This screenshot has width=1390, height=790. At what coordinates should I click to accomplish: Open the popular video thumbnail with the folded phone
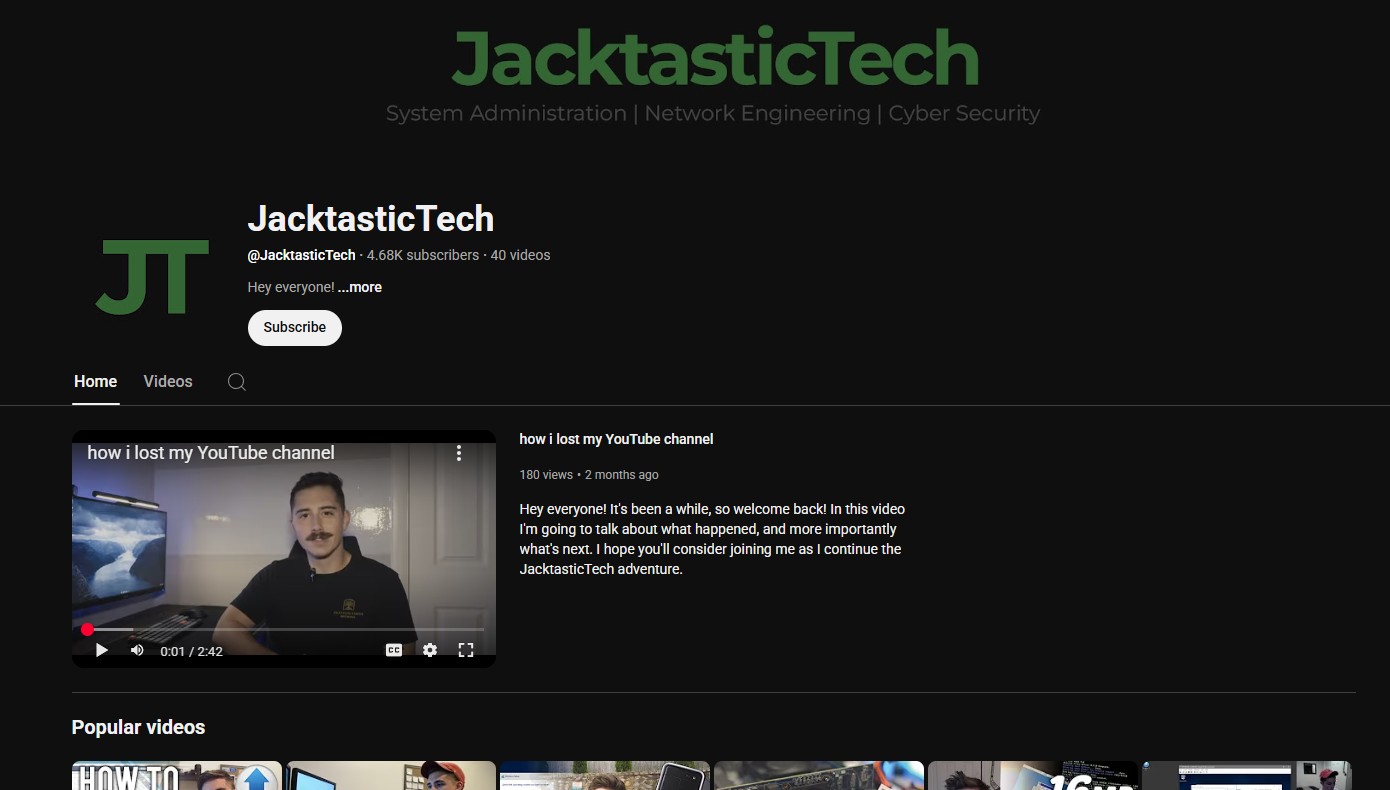(604, 776)
